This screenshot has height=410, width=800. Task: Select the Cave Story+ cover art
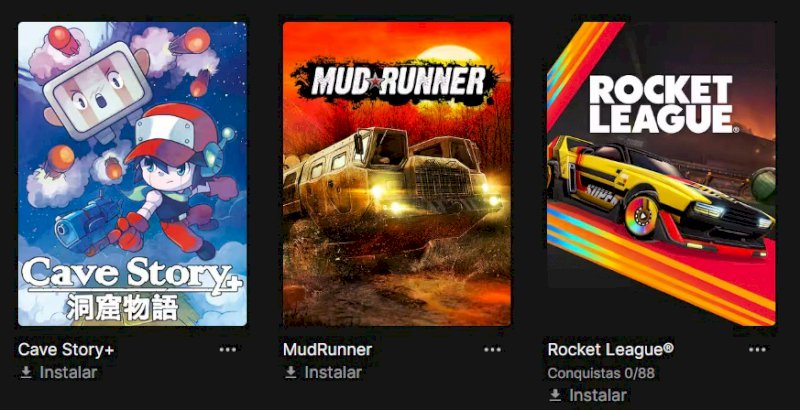(133, 174)
